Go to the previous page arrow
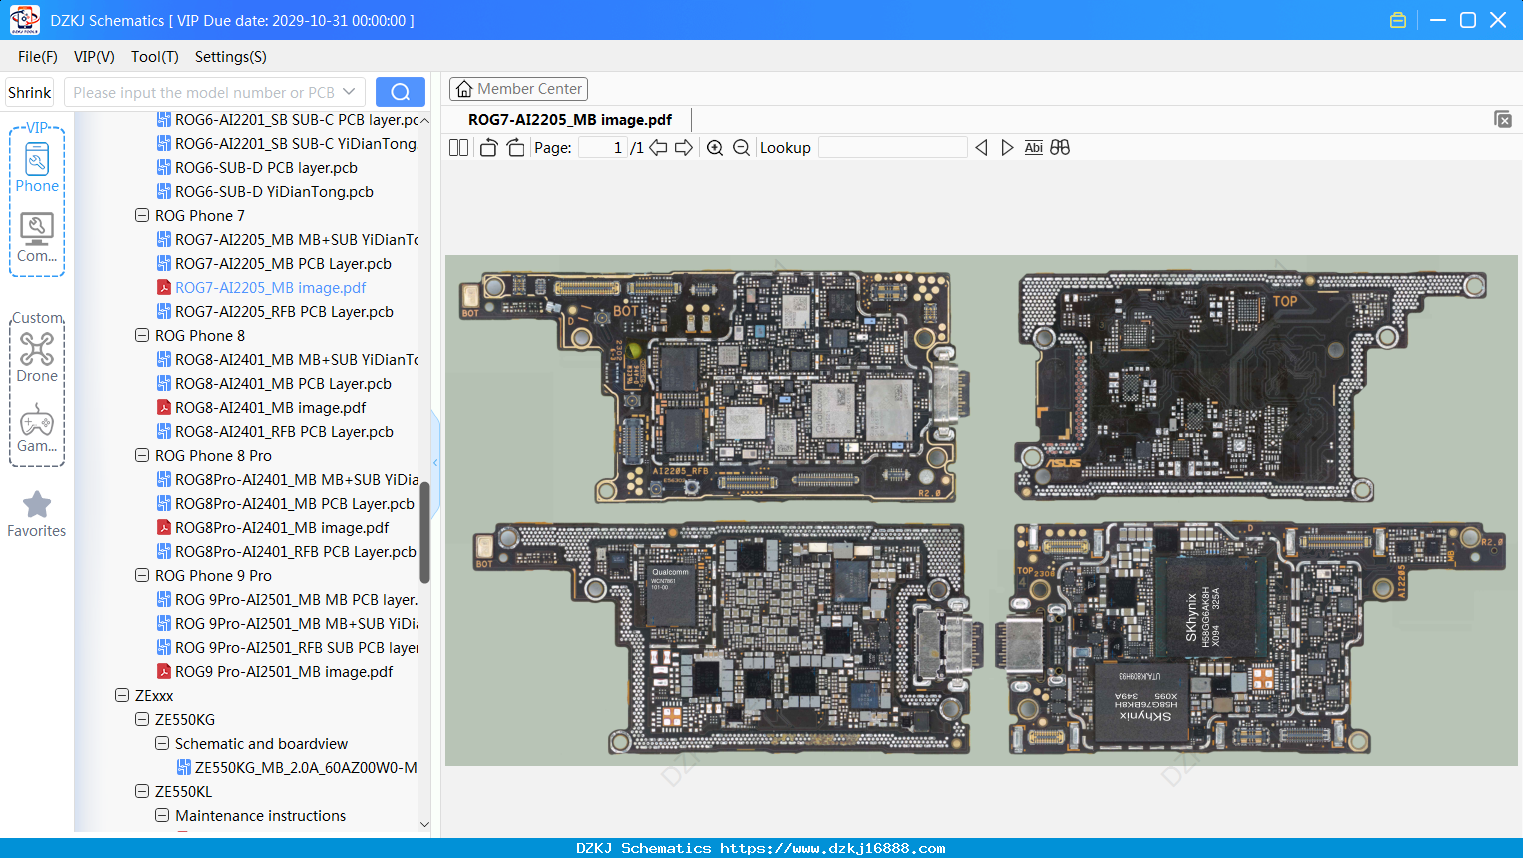Viewport: 1523px width, 858px height. [x=658, y=148]
